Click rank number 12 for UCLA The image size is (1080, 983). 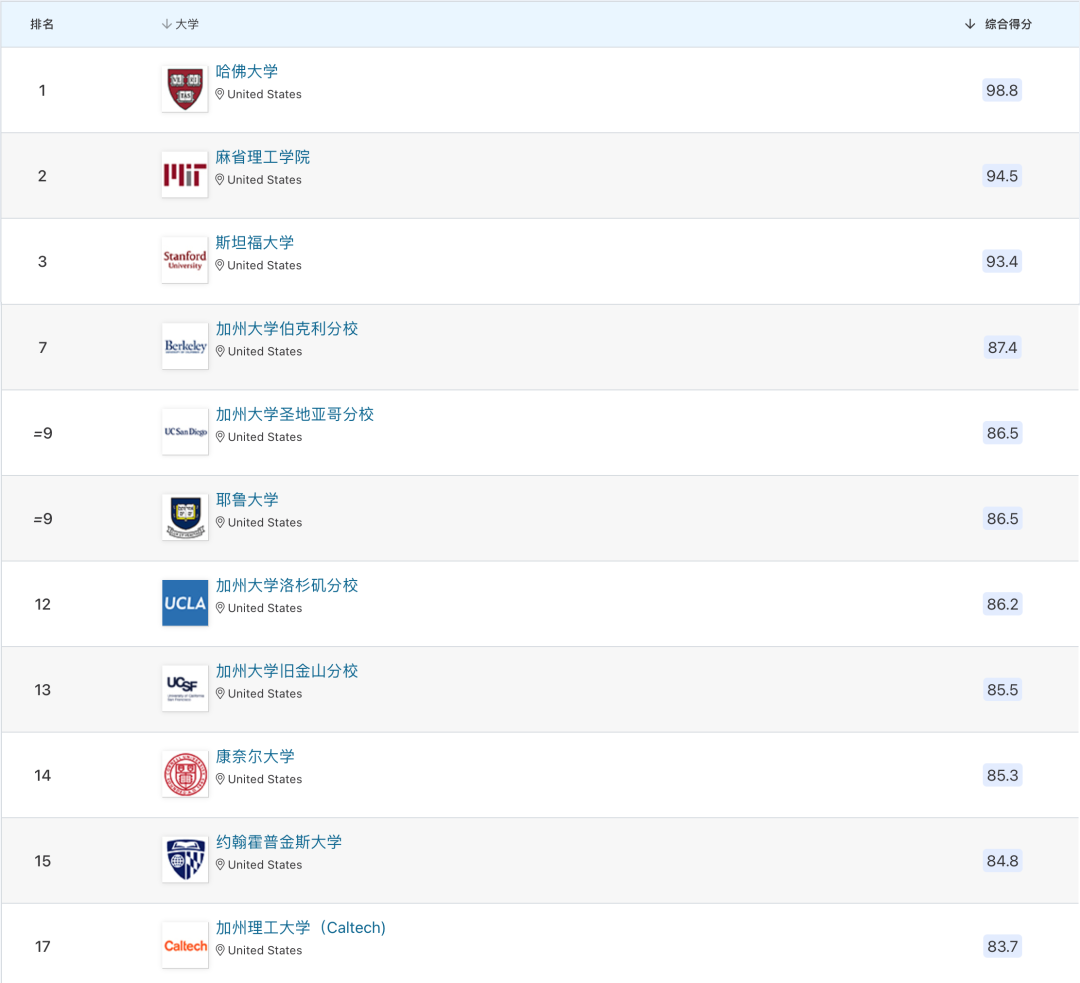click(x=43, y=604)
